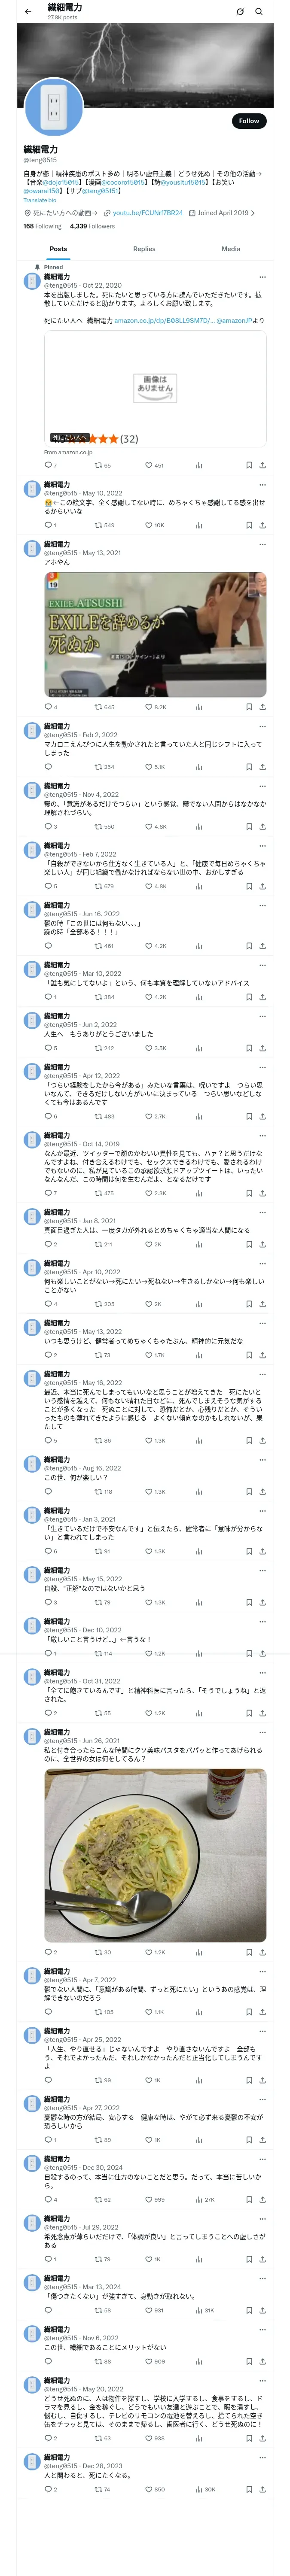Reply to the pinned Oct 22, 2020 post
Image resolution: width=290 pixels, height=2576 pixels.
[48, 465]
